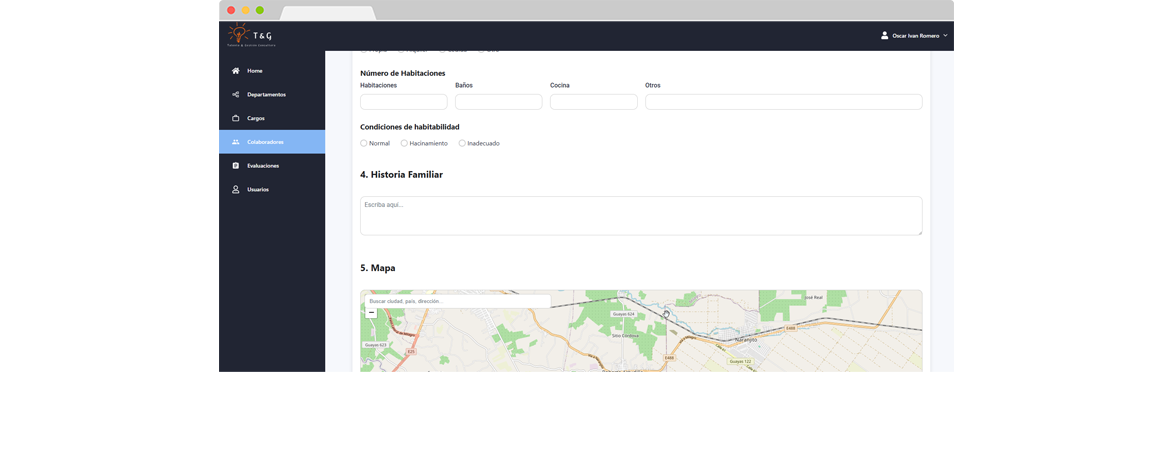Click the Baños input field
Screen dimensions: 1171x455
pos(498,102)
